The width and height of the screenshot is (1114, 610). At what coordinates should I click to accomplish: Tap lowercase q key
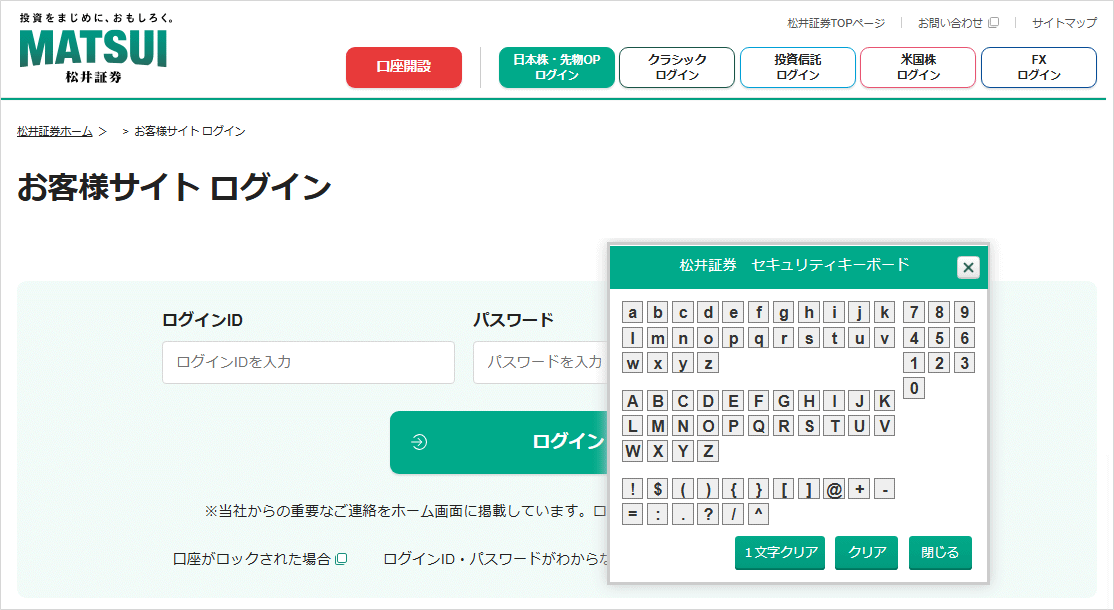click(x=759, y=338)
